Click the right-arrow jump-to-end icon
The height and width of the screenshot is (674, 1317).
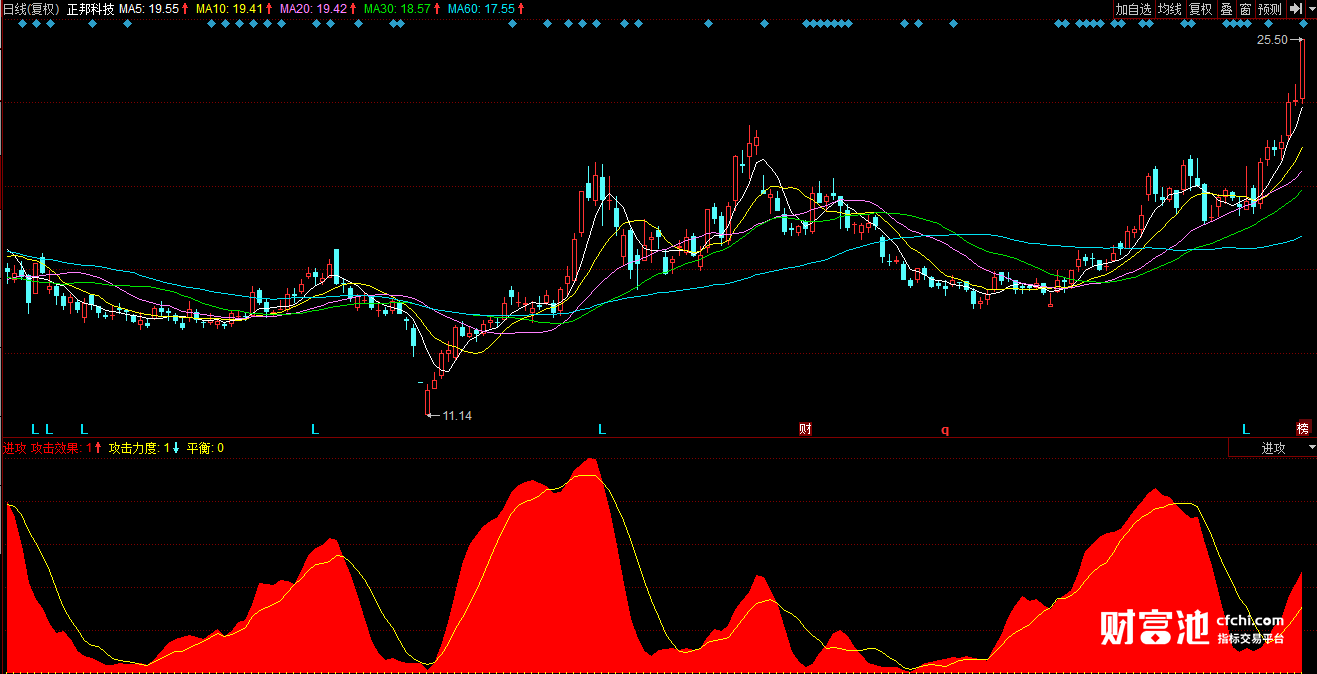click(x=1294, y=9)
